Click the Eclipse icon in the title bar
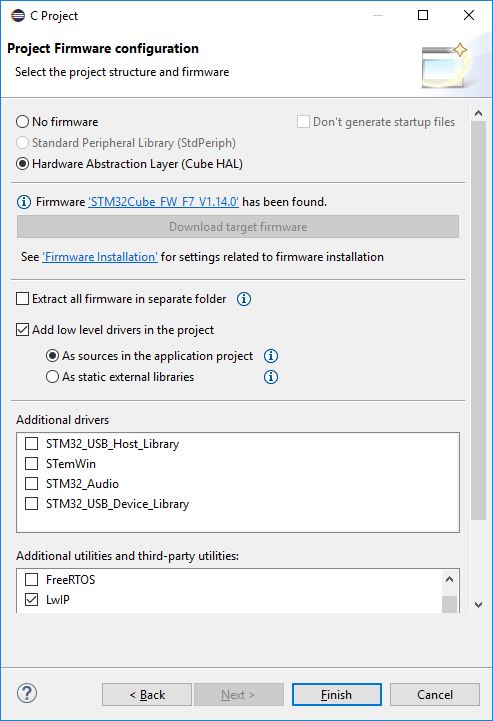 [18, 16]
